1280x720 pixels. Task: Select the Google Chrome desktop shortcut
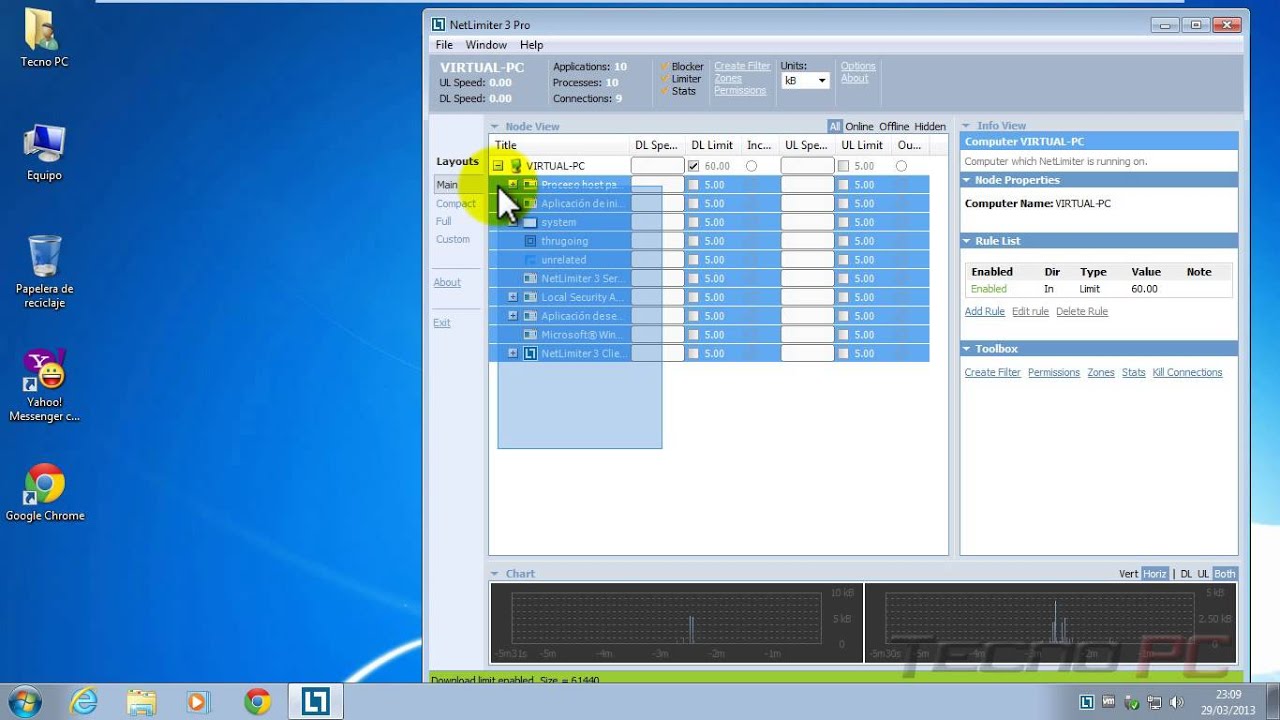click(x=44, y=493)
